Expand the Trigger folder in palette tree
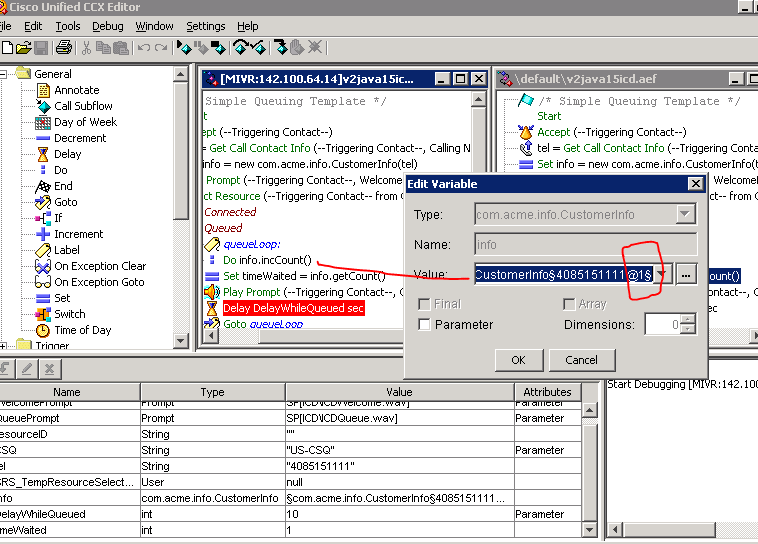758x544 pixels. tap(3, 346)
